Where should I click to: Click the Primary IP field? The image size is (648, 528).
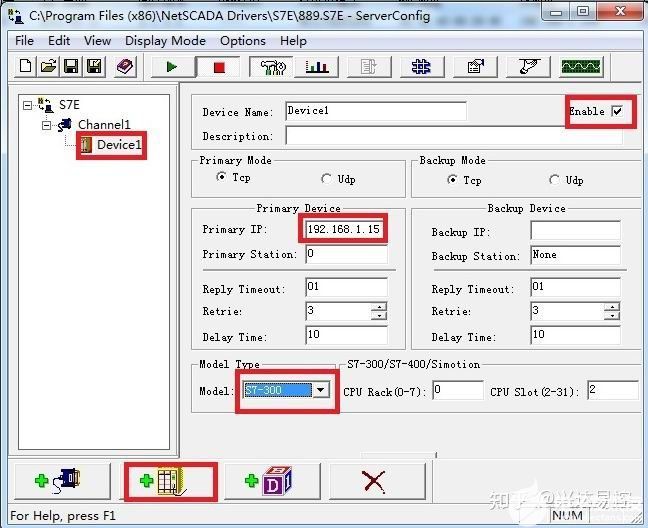tap(346, 229)
